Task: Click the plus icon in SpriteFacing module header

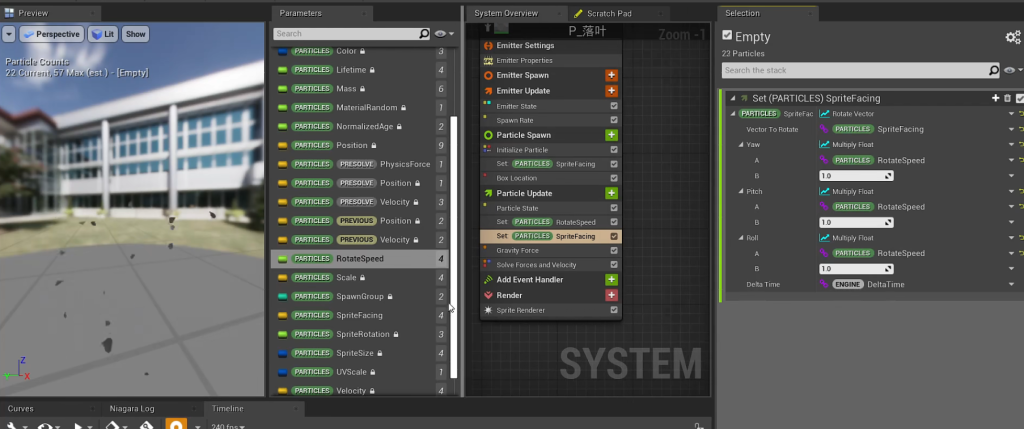Action: (x=995, y=98)
